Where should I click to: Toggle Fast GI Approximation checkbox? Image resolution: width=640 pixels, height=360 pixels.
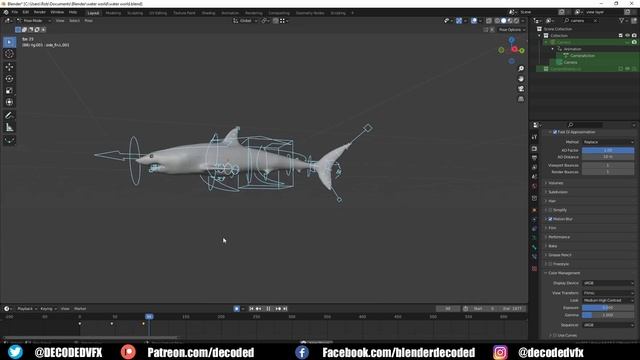click(555, 132)
